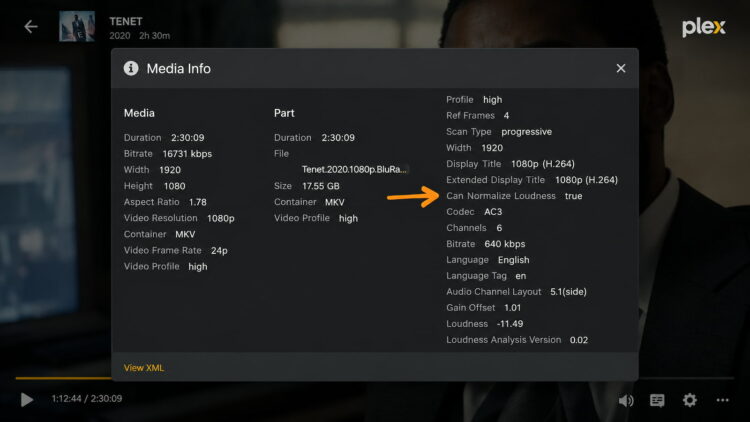Select the audio Bitrate value 640 kbps
The width and height of the screenshot is (750, 422).
[x=505, y=244]
